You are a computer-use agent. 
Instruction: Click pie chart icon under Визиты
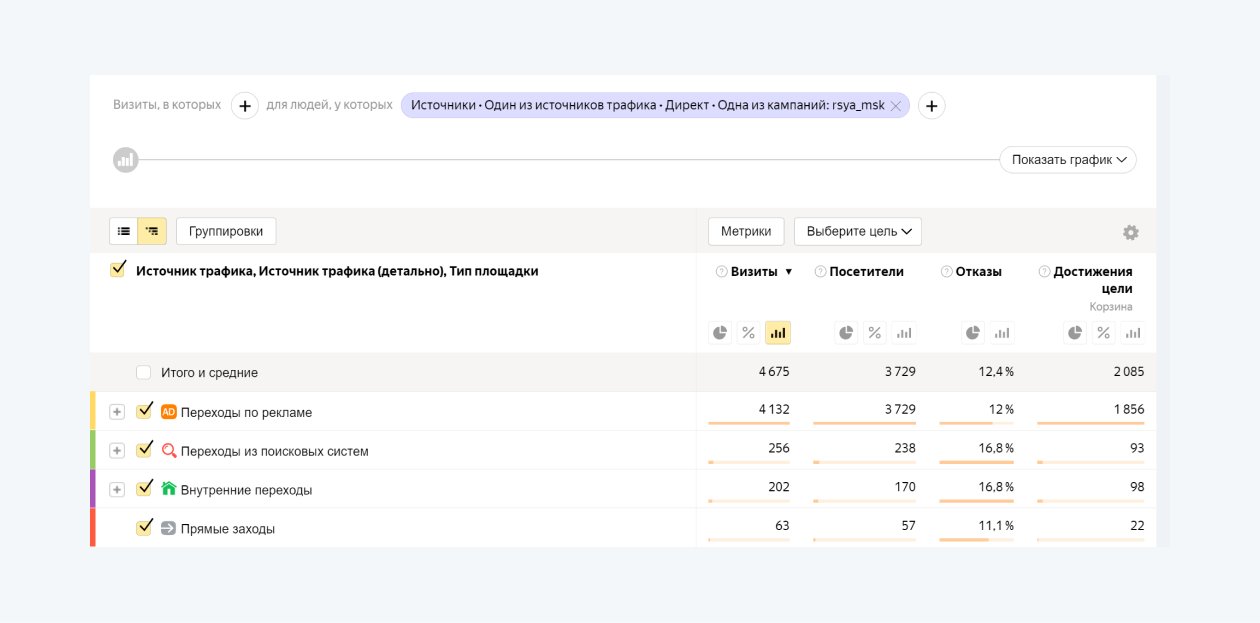pyautogui.click(x=720, y=333)
